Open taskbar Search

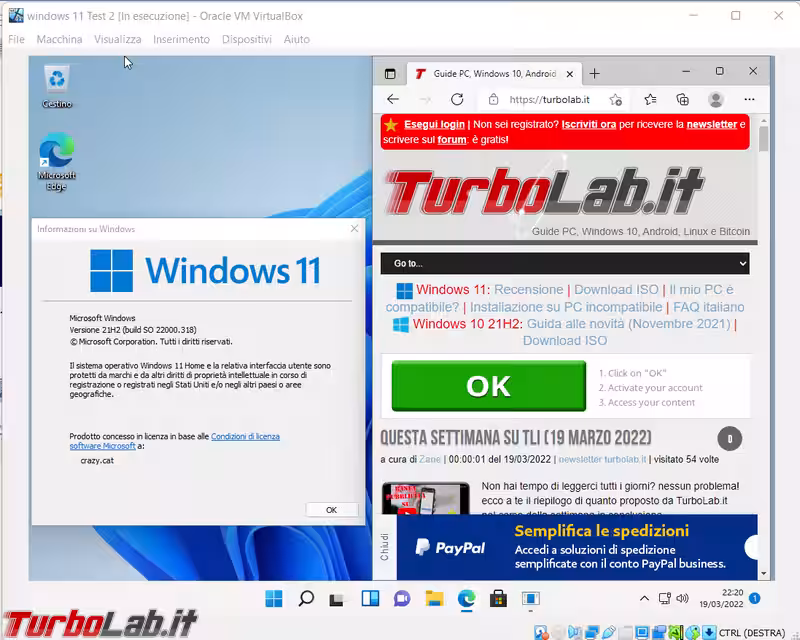point(306,599)
